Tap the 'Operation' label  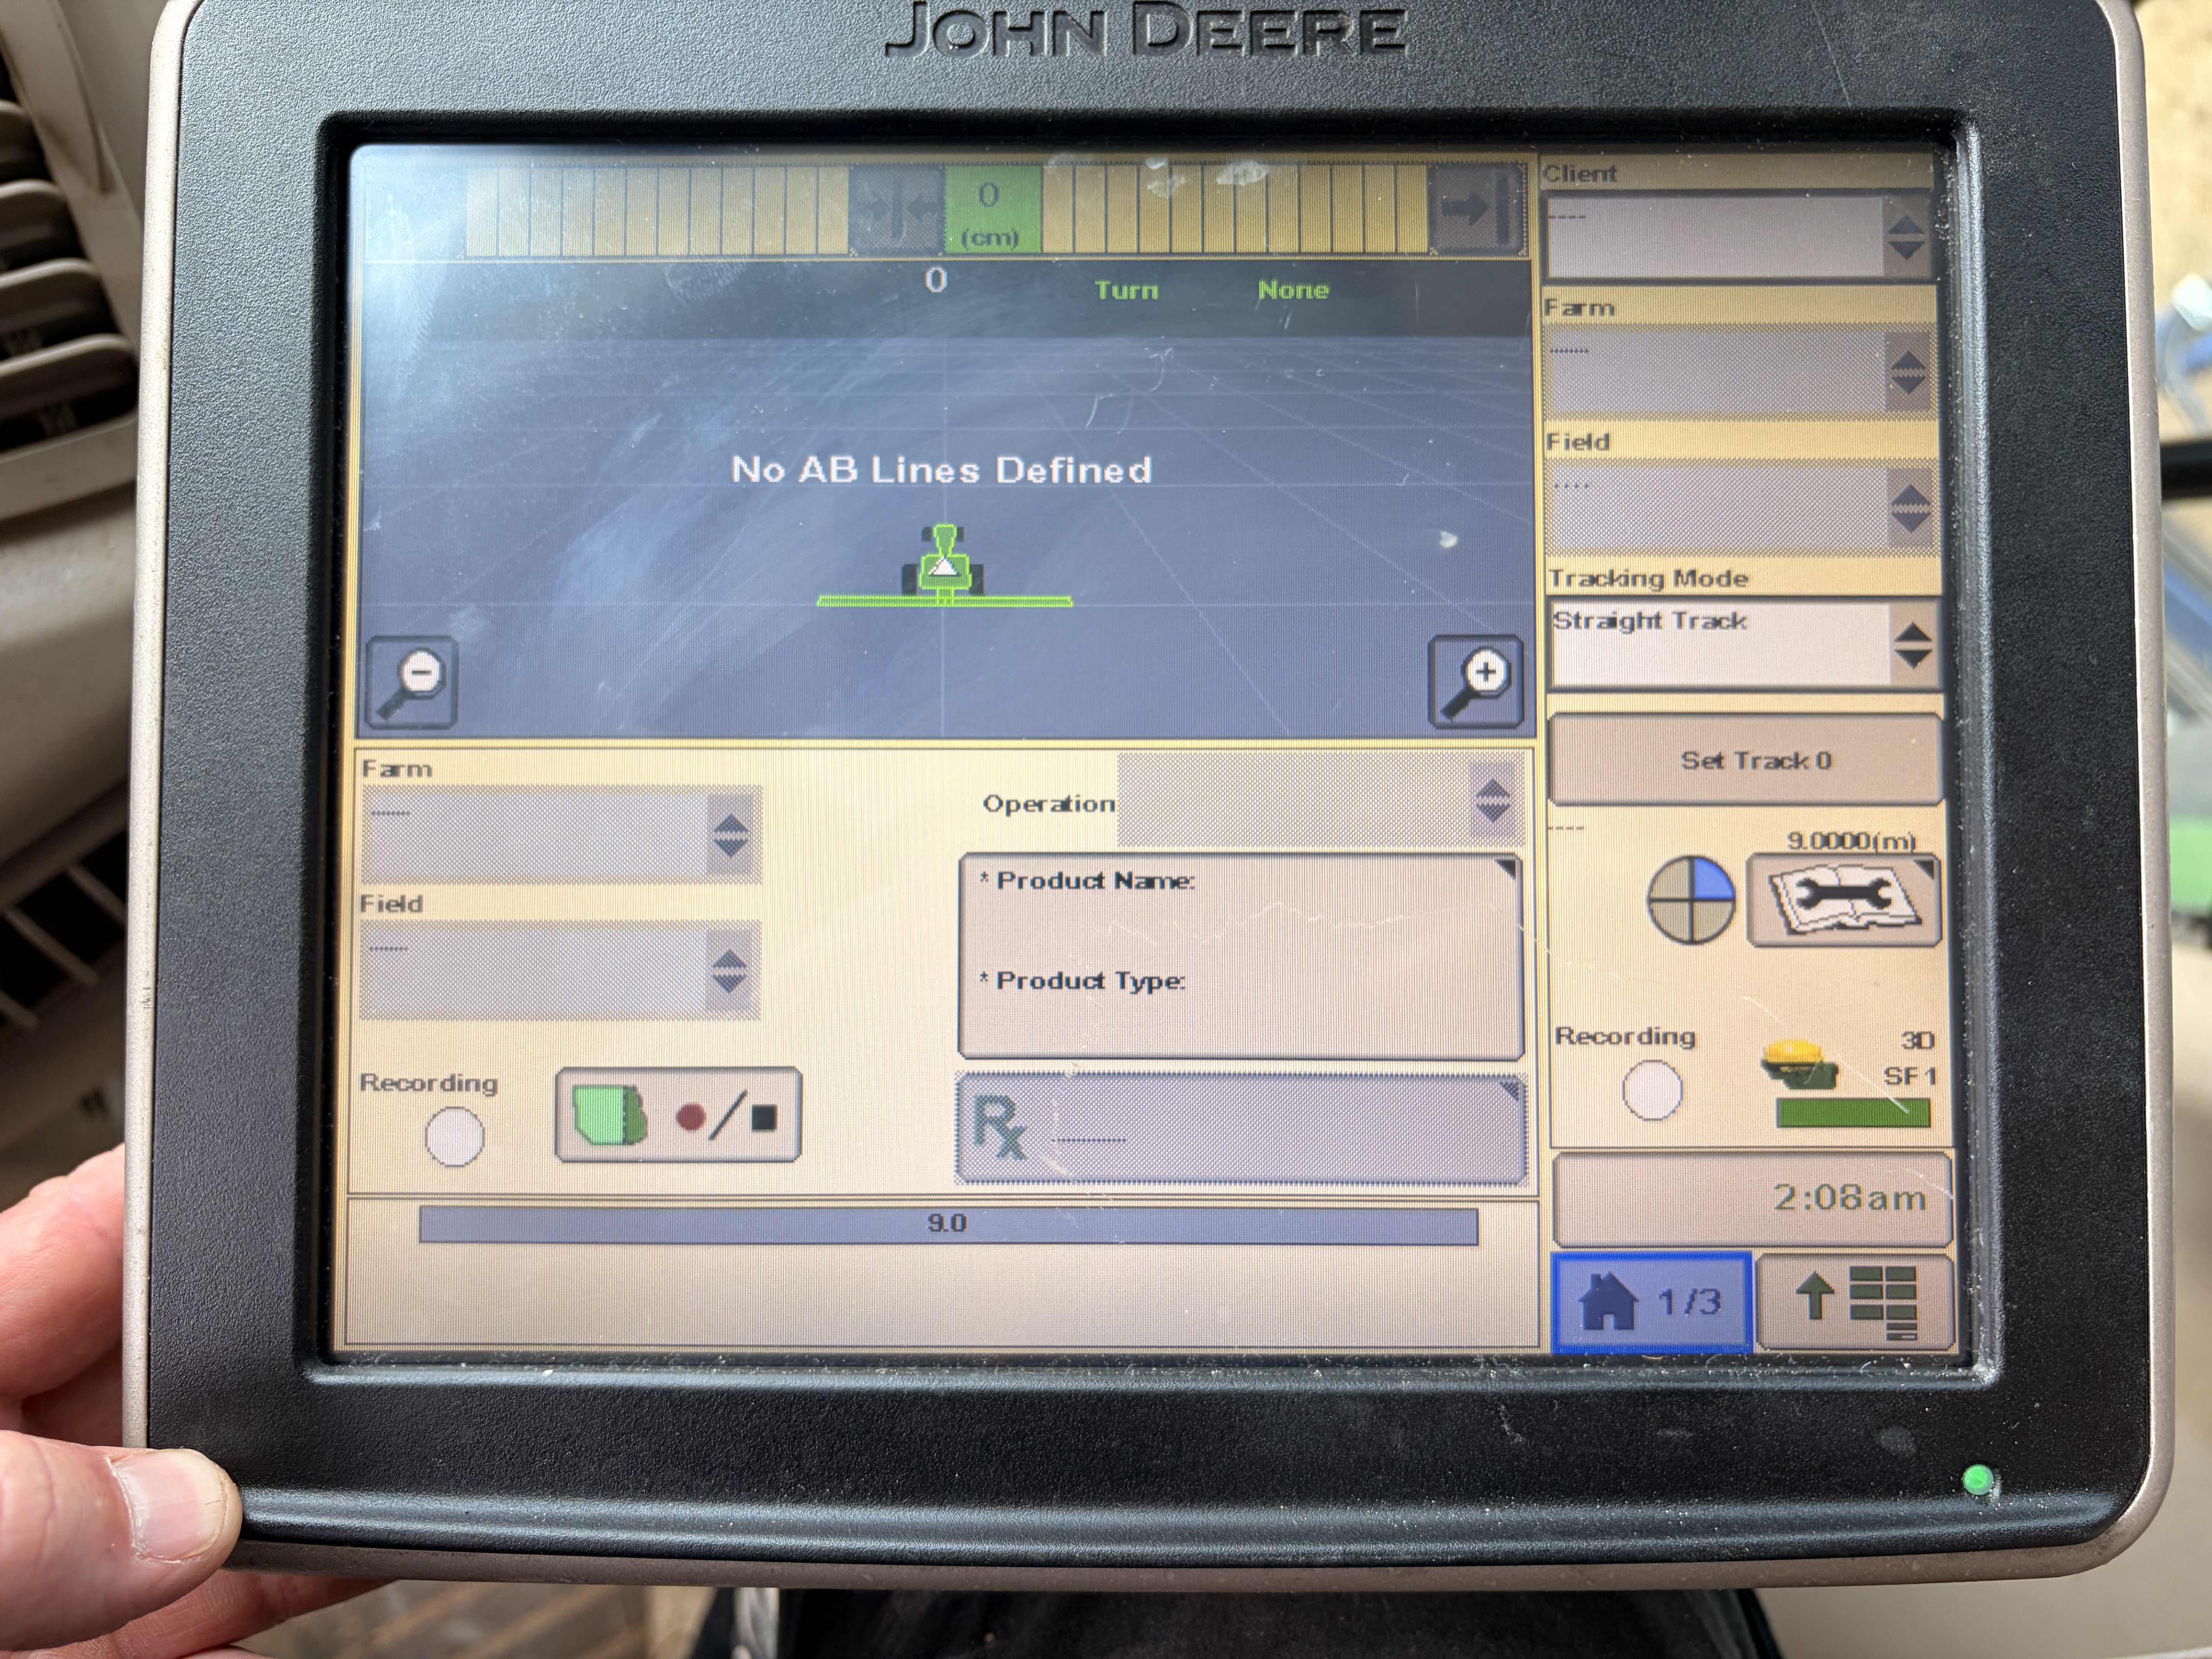pos(1049,804)
